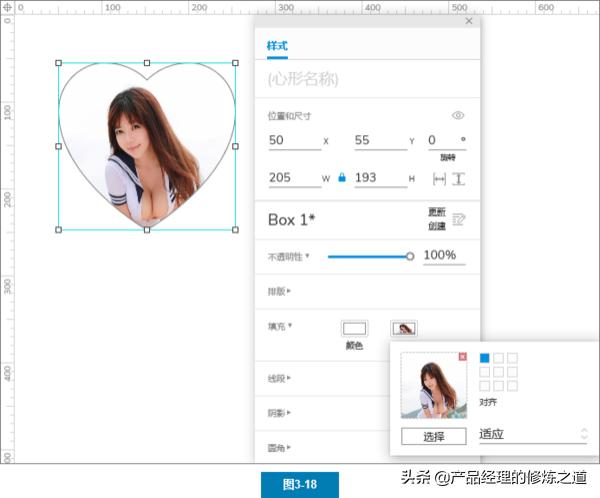Viewport: 600px width, 498px height.
Task: Click 创建 to create a style
Action: (x=437, y=226)
